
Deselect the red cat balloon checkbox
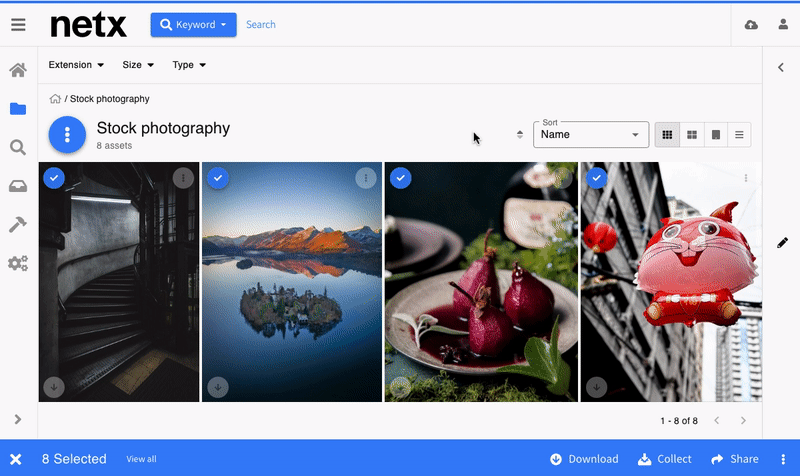(596, 178)
